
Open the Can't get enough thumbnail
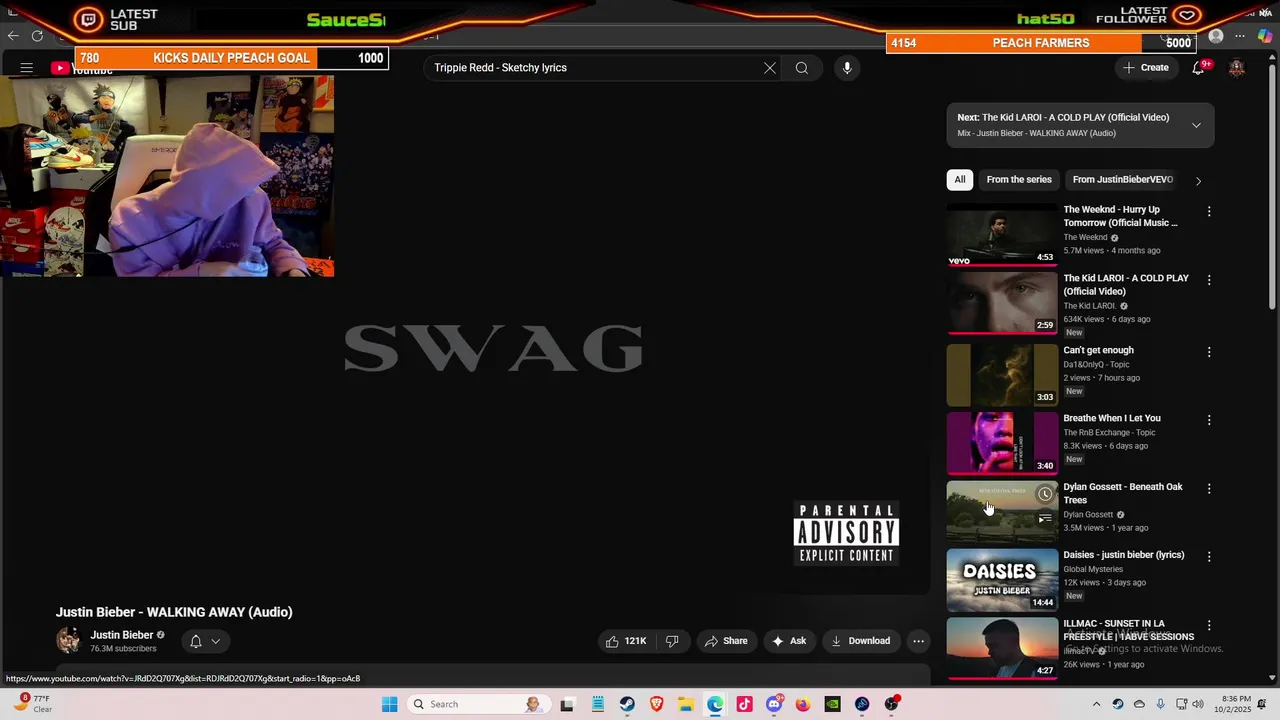[x=1002, y=375]
